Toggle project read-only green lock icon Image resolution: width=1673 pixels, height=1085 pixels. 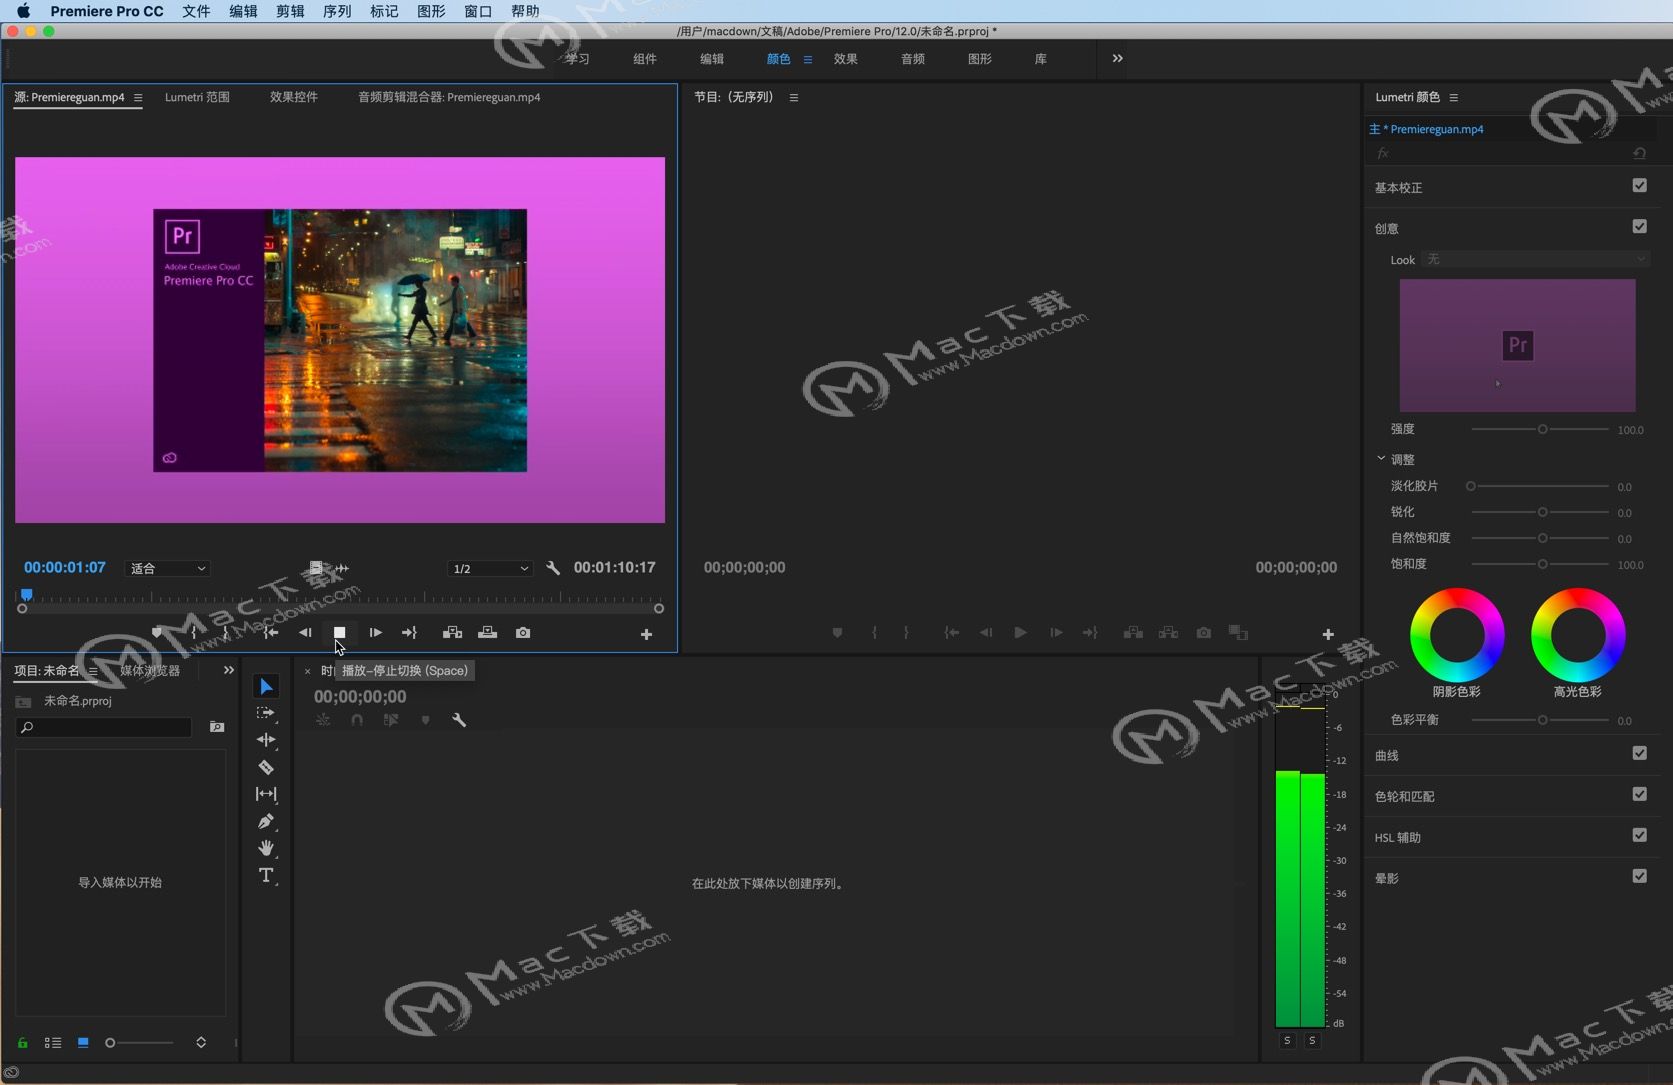click(x=22, y=1043)
